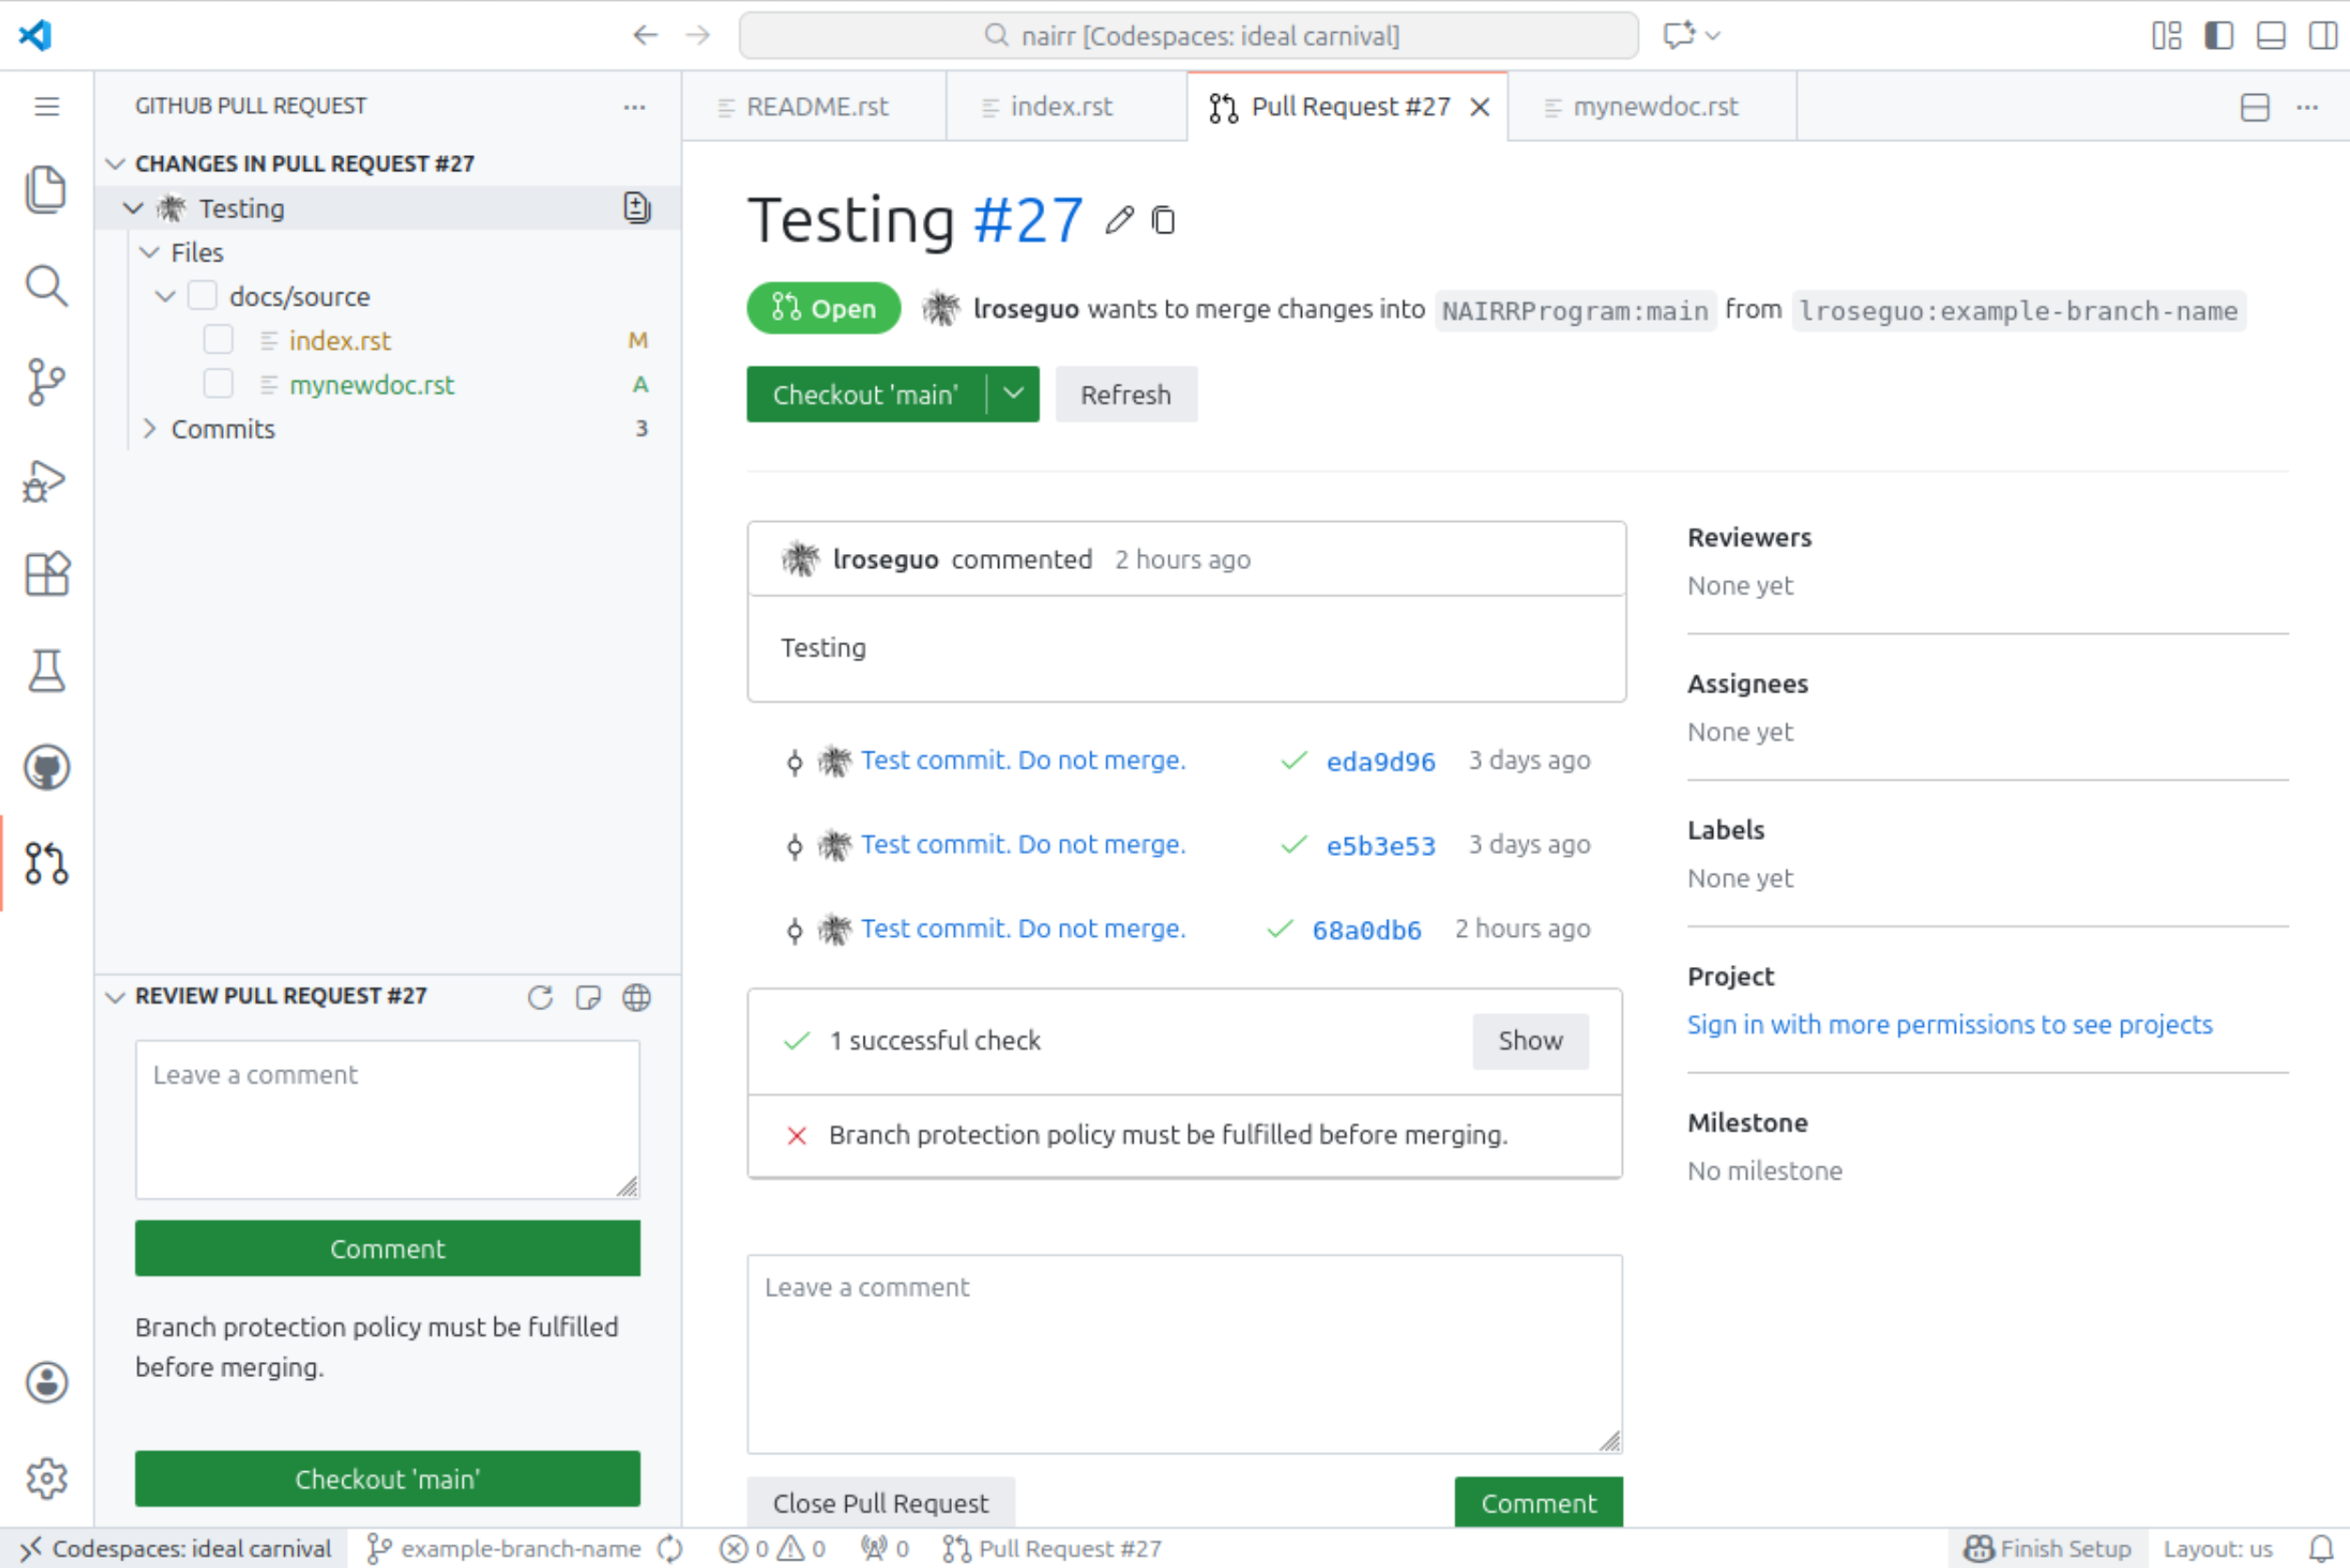Viewport: 2350px width, 1568px height.
Task: Open GitHub Pull Request panel more actions
Action: [x=634, y=106]
